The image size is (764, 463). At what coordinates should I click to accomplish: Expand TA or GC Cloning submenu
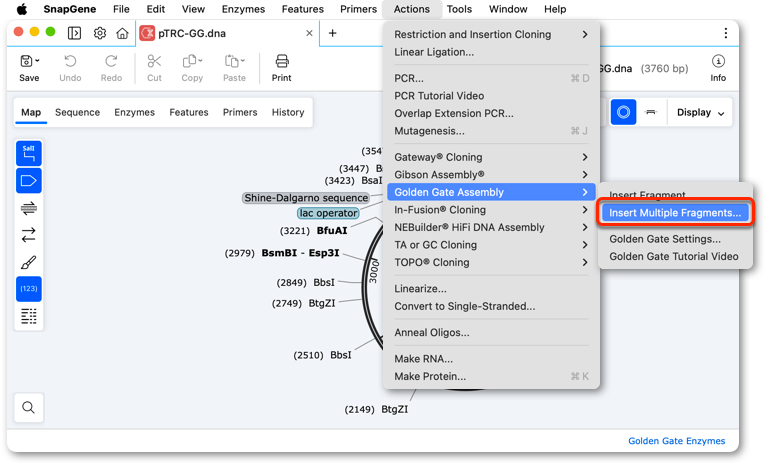point(491,245)
